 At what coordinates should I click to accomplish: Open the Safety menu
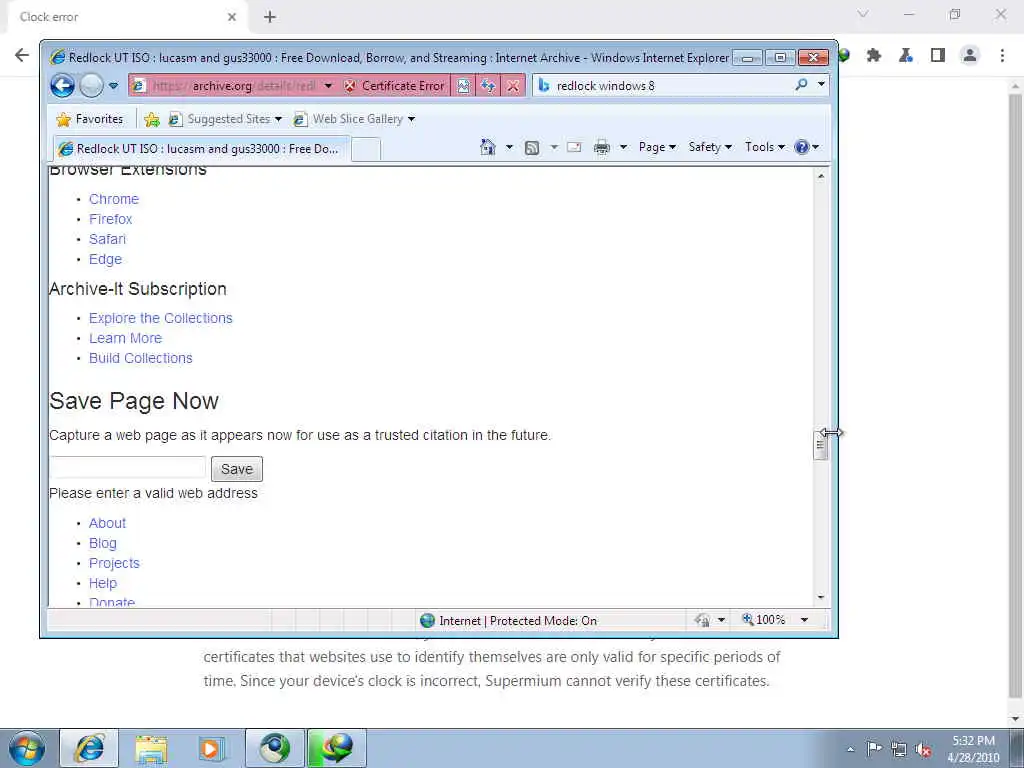click(710, 147)
